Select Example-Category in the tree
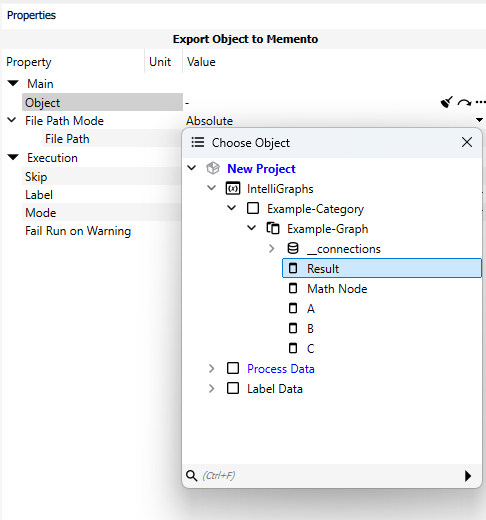Viewport: 486px width, 520px height. click(315, 209)
